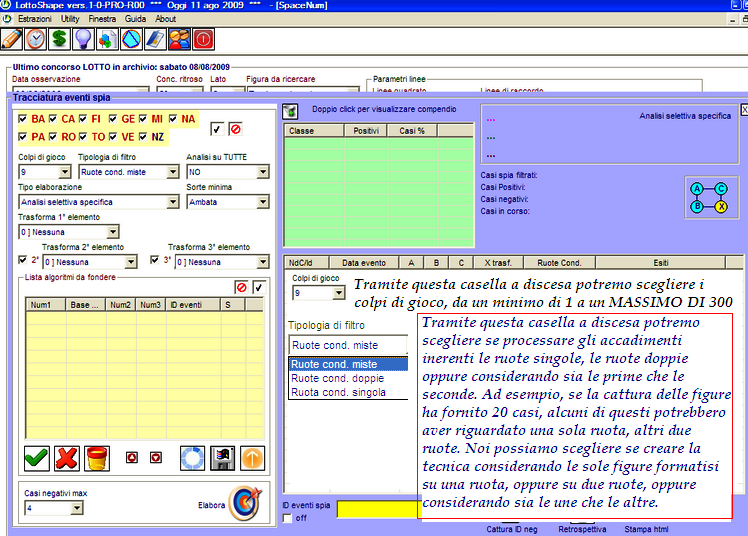Viewport: 748px width, 536px height.
Task: Click the Esiti column header
Action: click(660, 262)
